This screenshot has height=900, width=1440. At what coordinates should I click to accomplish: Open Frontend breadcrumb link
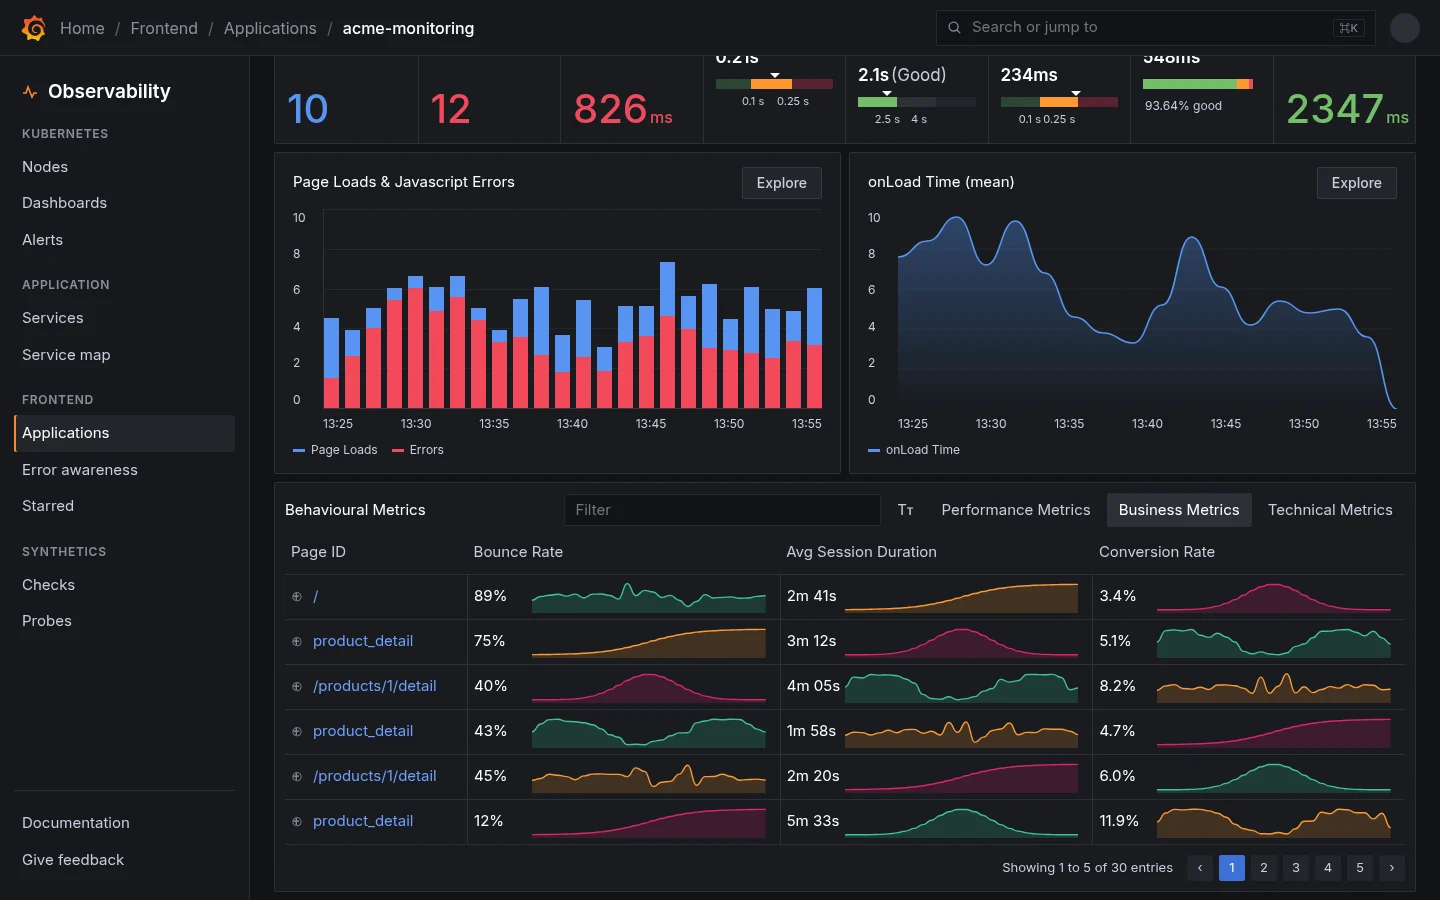(164, 28)
